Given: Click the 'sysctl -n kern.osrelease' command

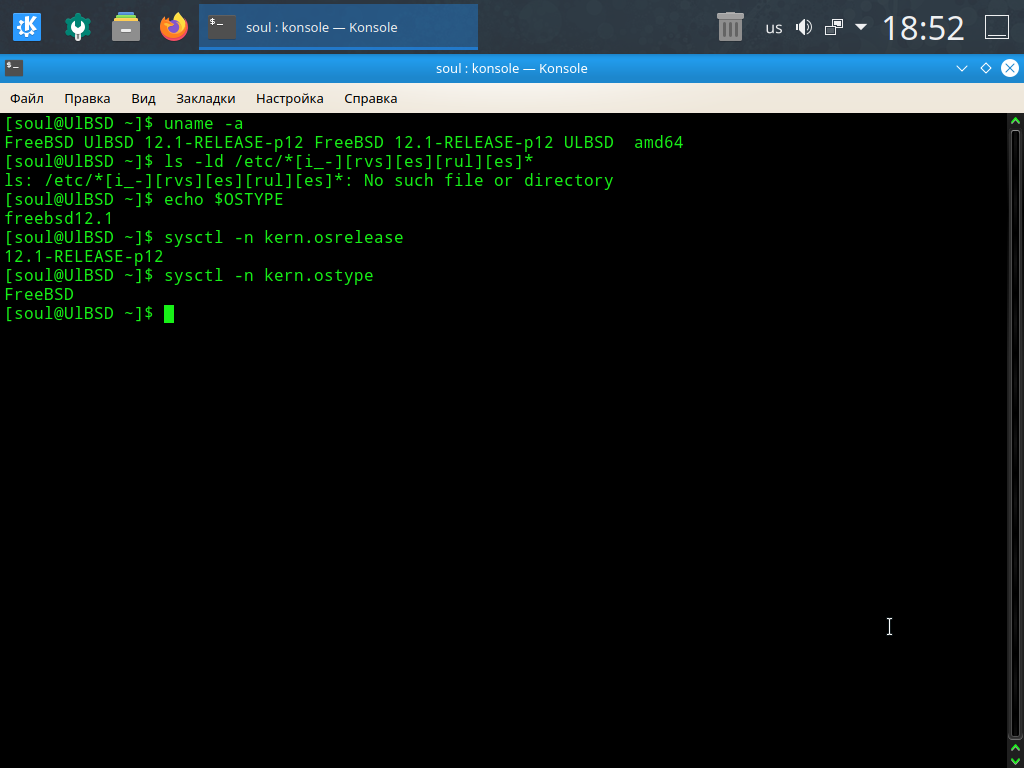Looking at the screenshot, I should (283, 237).
